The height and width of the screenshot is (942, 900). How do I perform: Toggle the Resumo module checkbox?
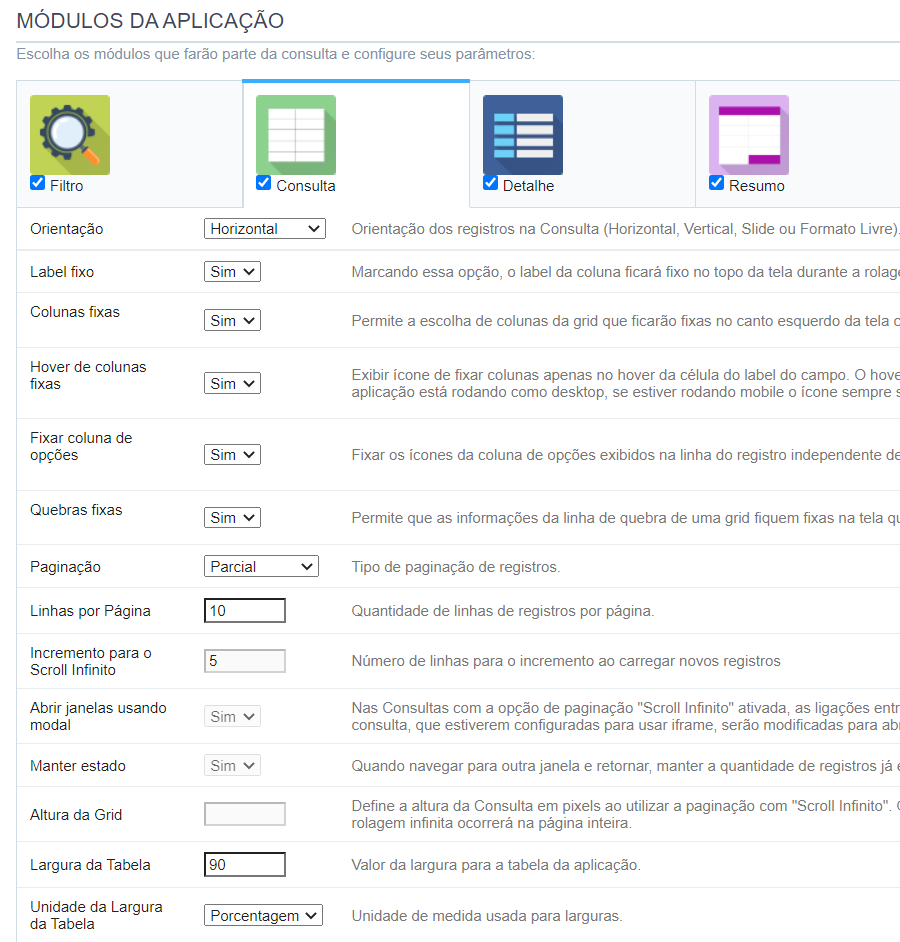tap(716, 183)
